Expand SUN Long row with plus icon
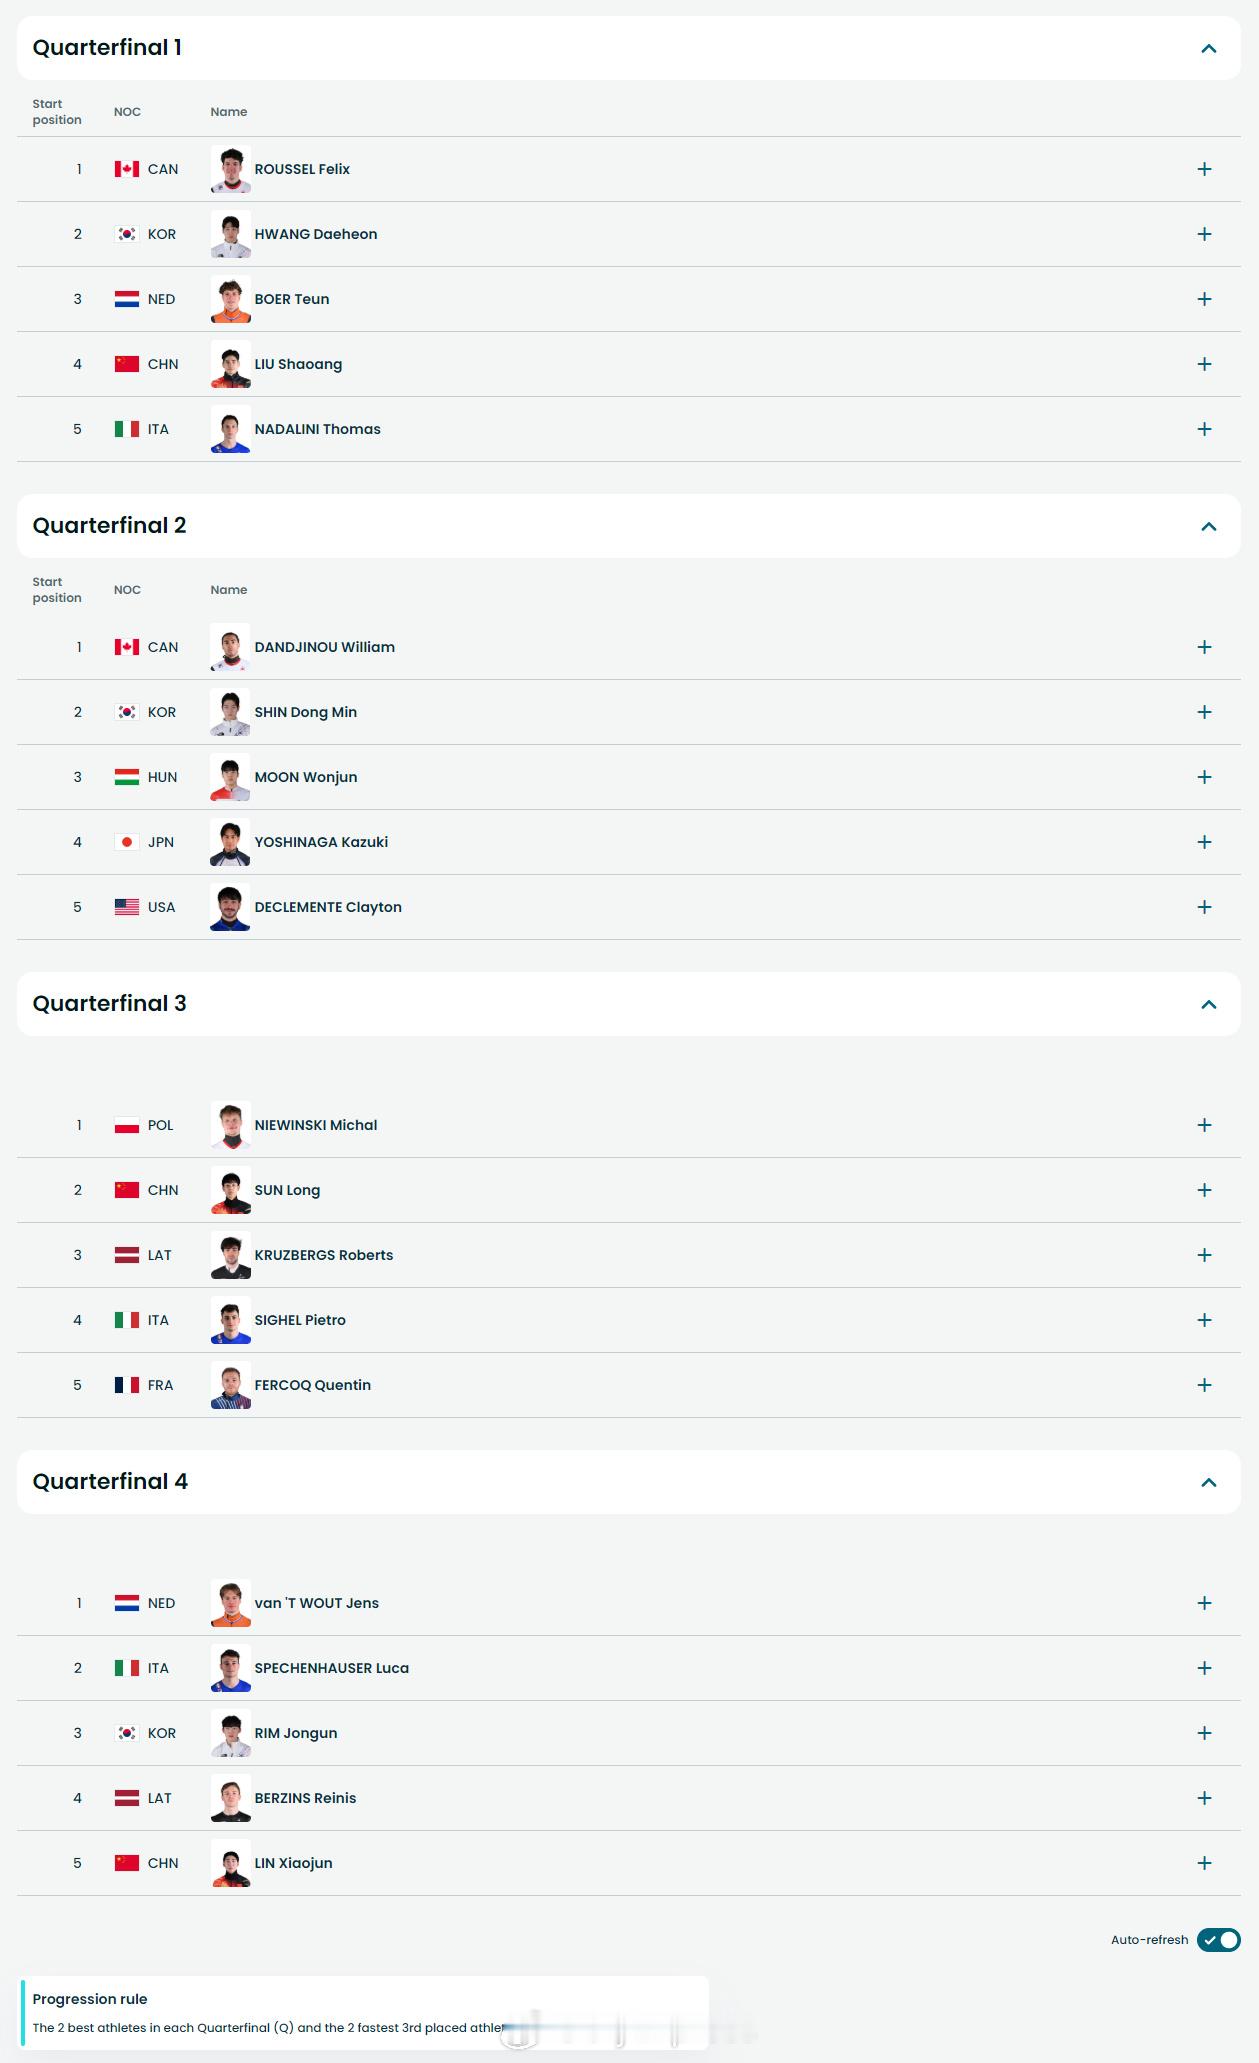Screen dimensions: 1259x2063 (1204, 1190)
